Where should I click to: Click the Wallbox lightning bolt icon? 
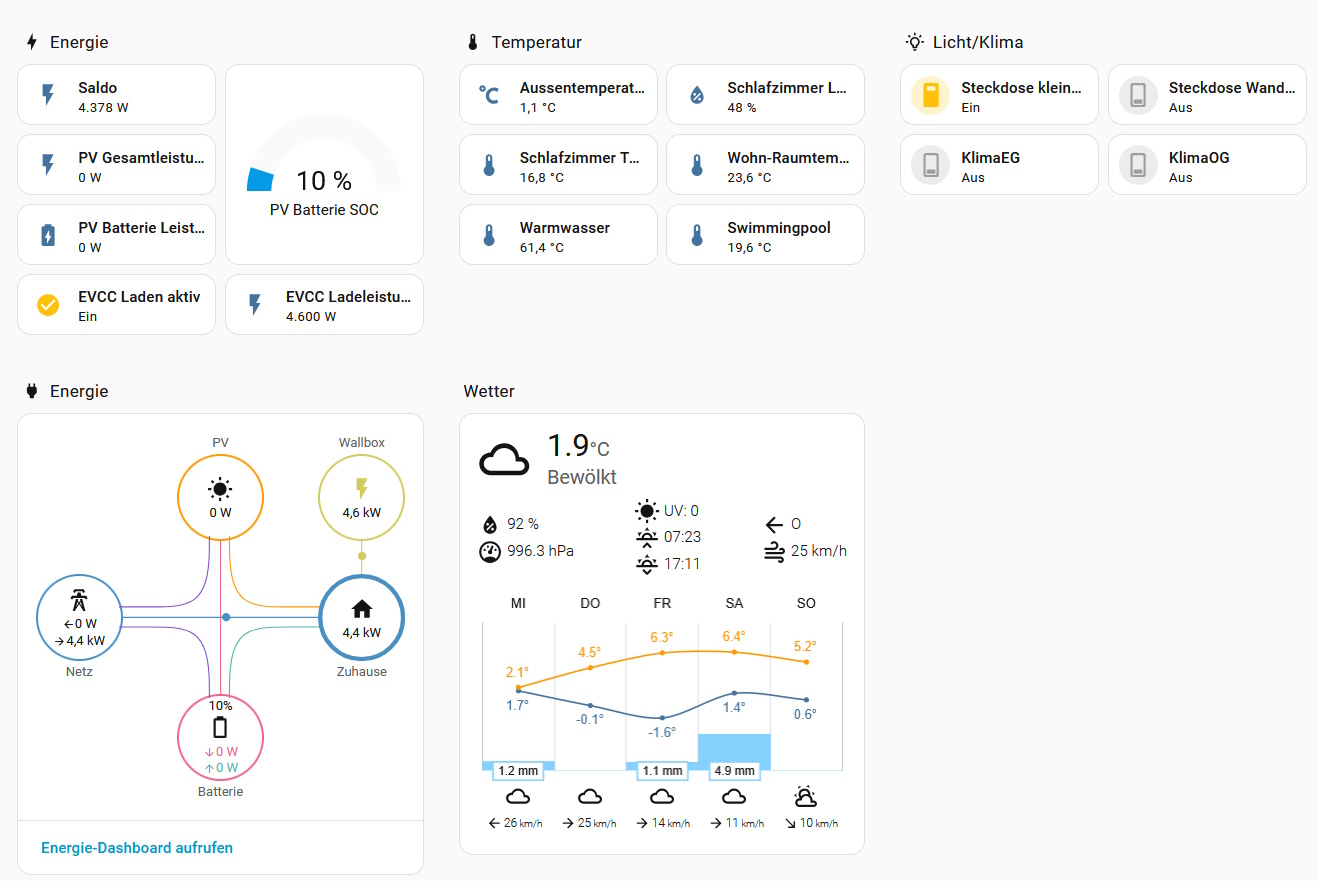click(361, 488)
